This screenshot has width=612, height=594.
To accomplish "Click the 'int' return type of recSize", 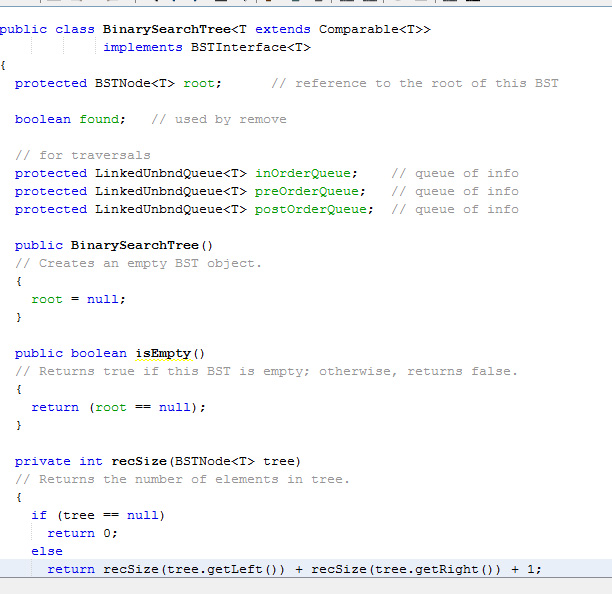I will (91, 461).
